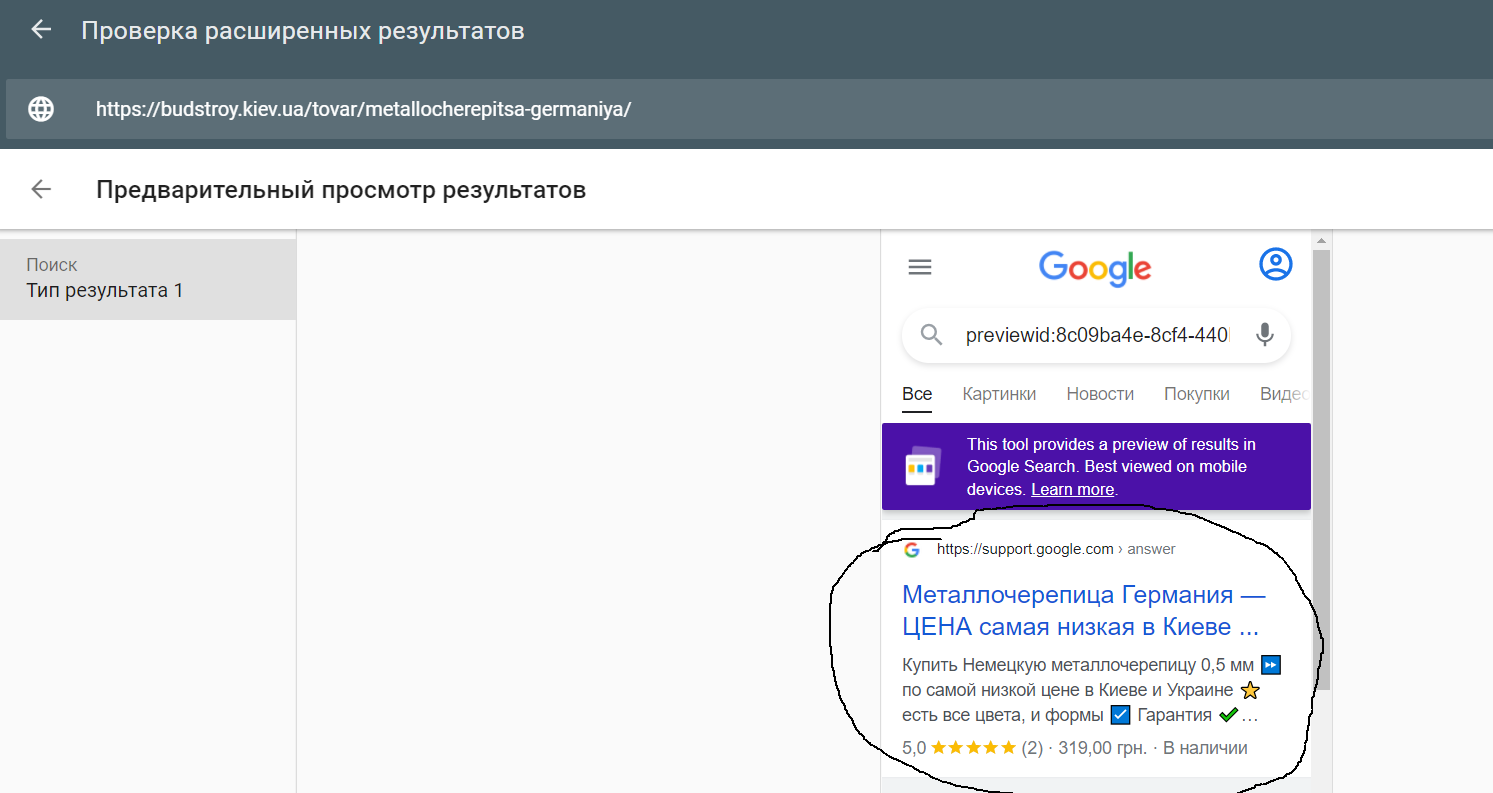Click snippet text Купить Немецкую металлочерепицу
The height and width of the screenshot is (793, 1493).
point(1091,690)
